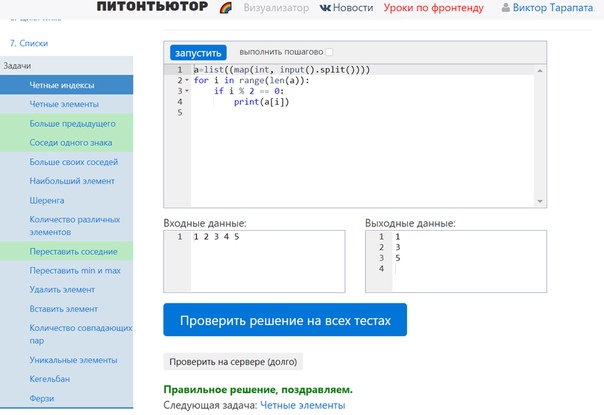Image resolution: width=604 pixels, height=415 pixels.
Task: Open the Четные элементы sidebar task
Action: point(66,104)
